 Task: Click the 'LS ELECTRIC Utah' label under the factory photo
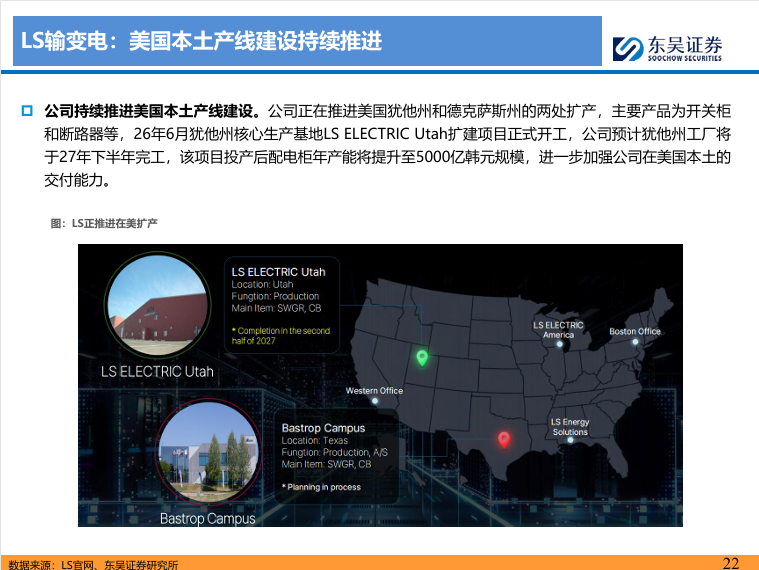pos(157,372)
